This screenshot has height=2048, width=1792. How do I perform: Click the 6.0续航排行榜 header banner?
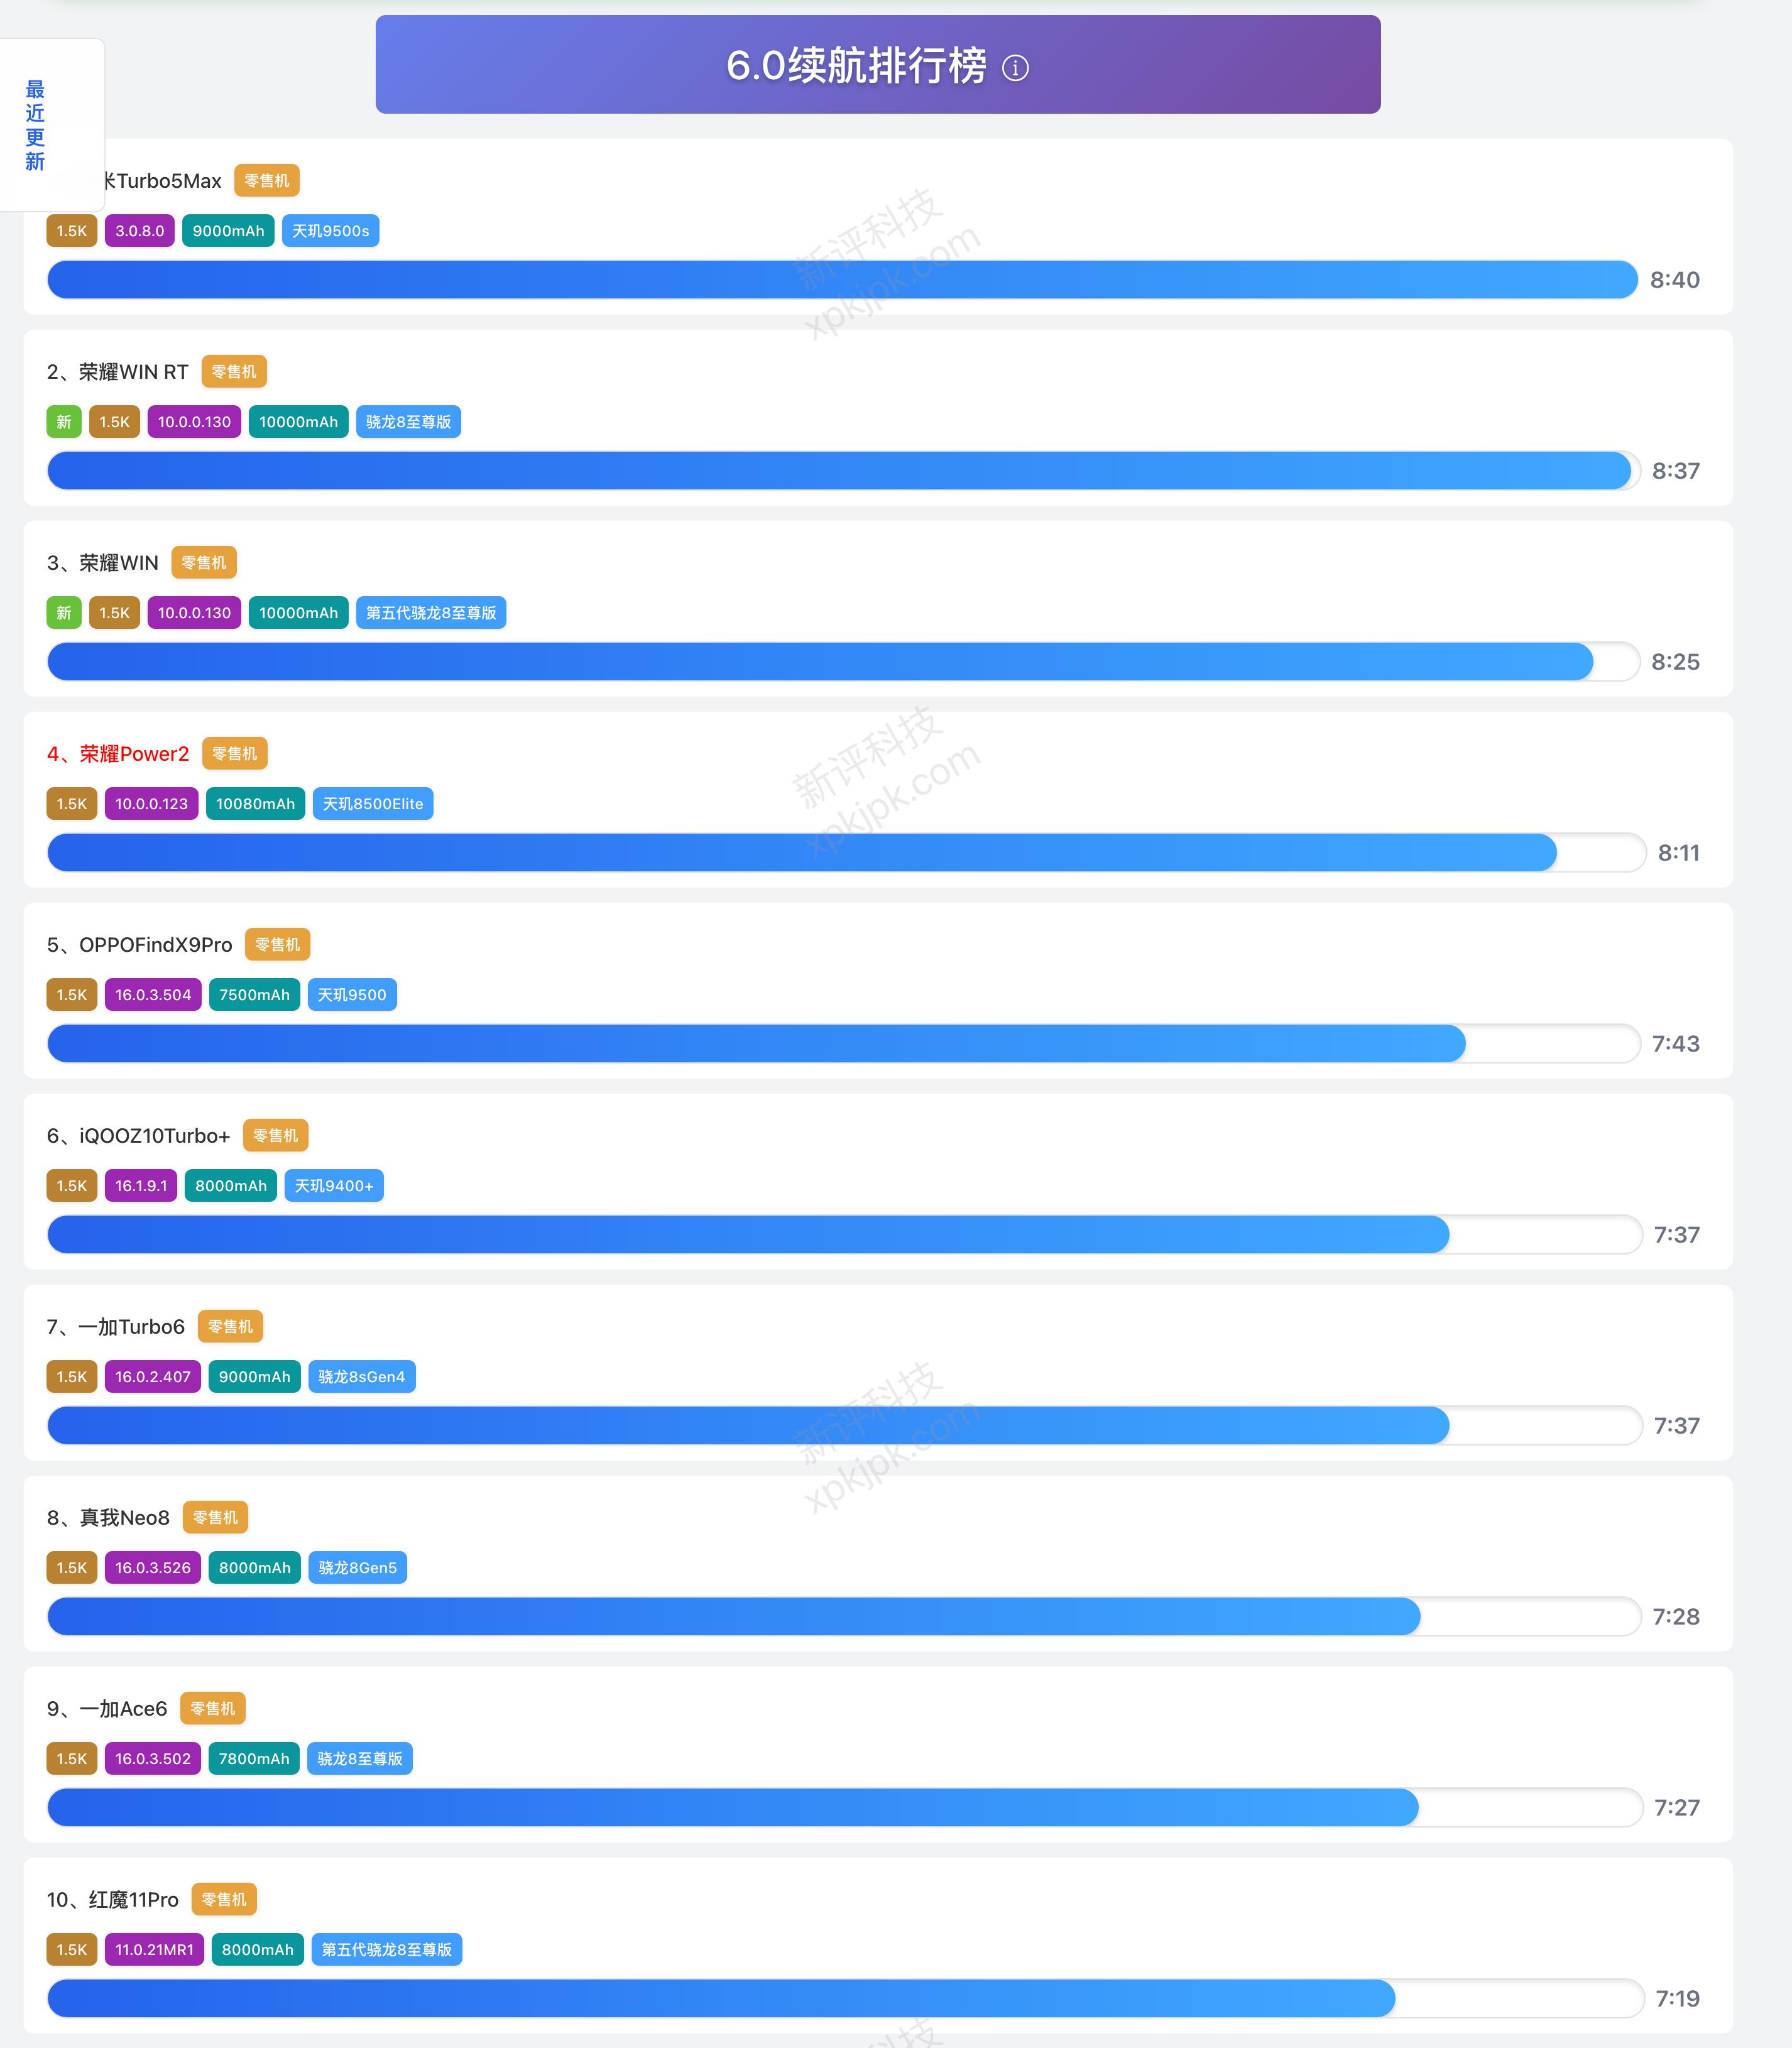click(856, 65)
